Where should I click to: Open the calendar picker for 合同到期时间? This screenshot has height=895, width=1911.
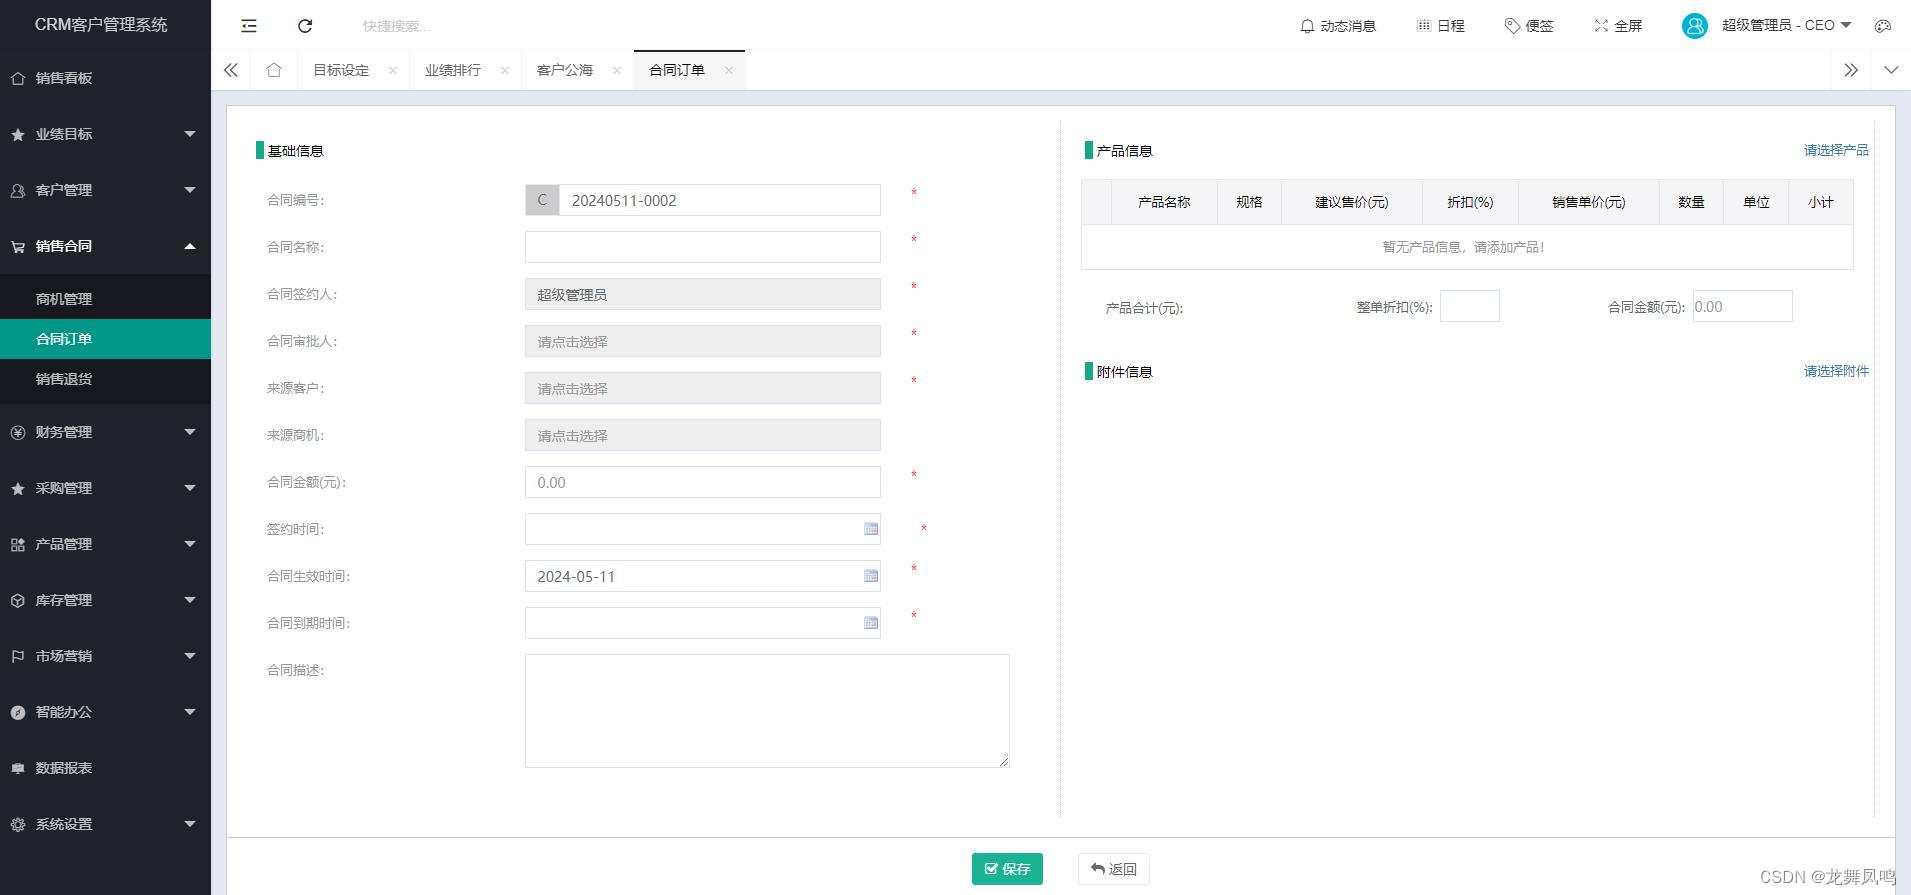pos(871,623)
